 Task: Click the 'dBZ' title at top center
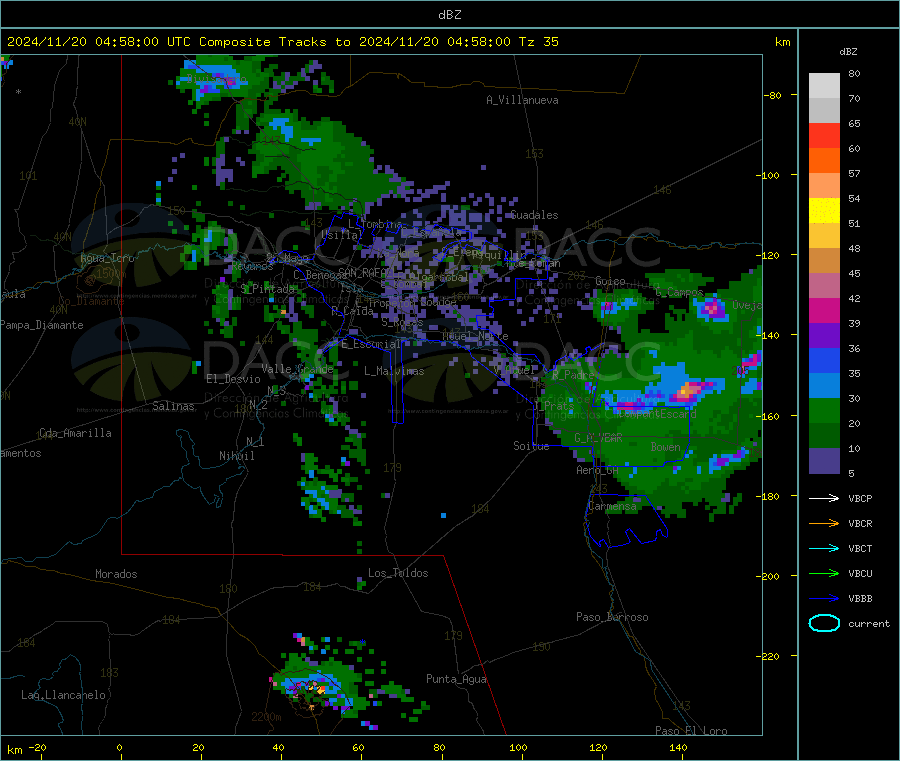pos(449,15)
